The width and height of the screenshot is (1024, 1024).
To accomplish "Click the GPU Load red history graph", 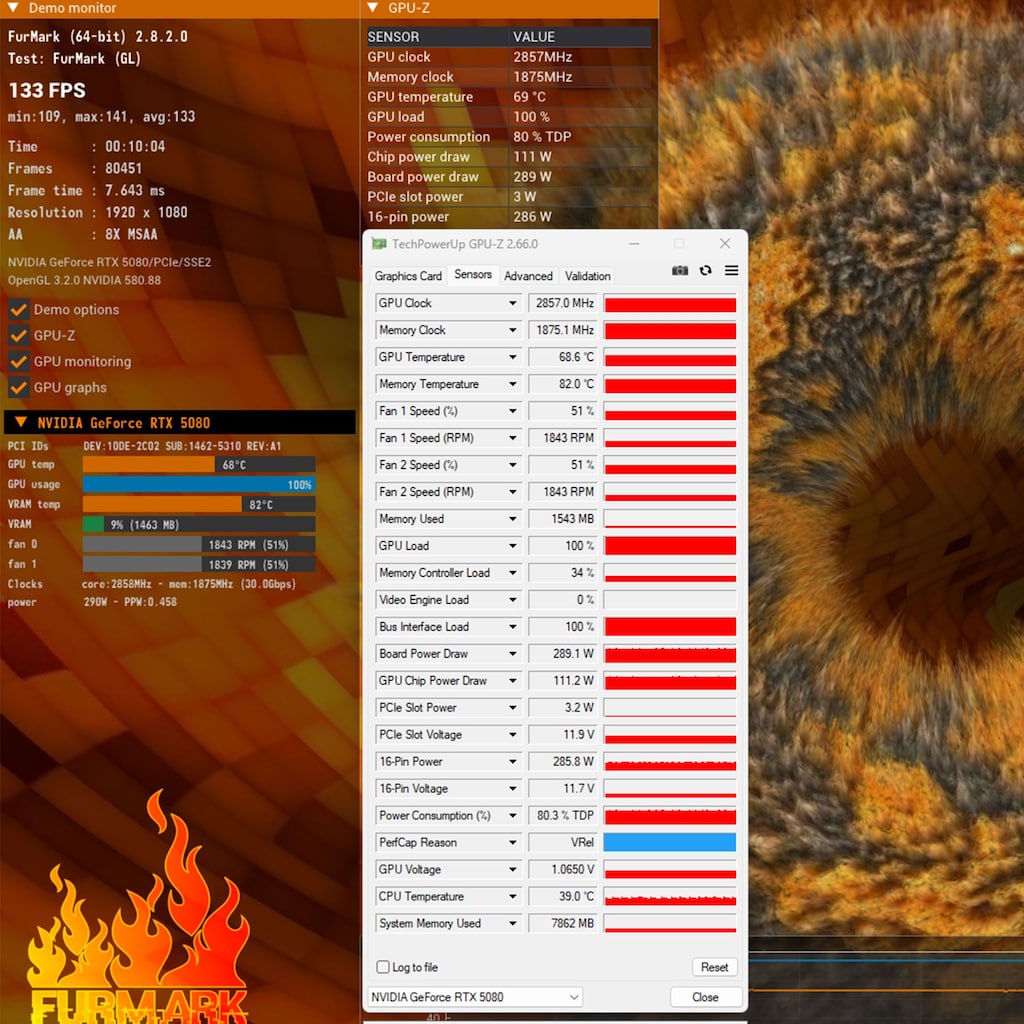I will click(x=670, y=545).
